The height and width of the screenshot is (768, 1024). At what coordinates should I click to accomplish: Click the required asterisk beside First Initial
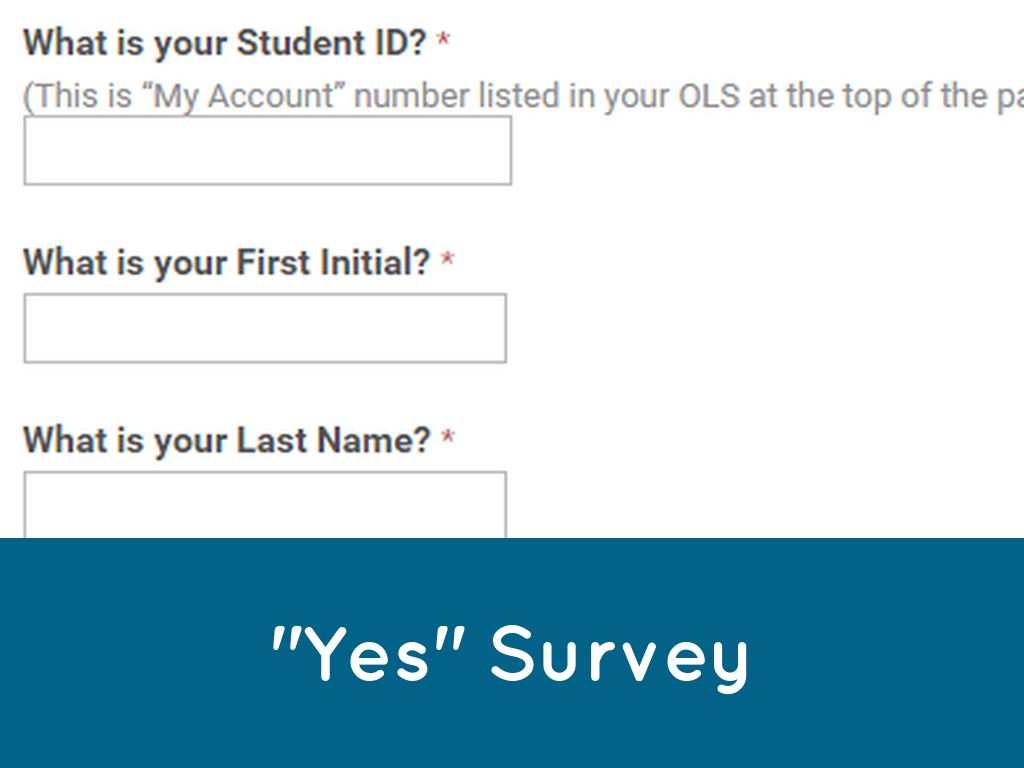(447, 263)
